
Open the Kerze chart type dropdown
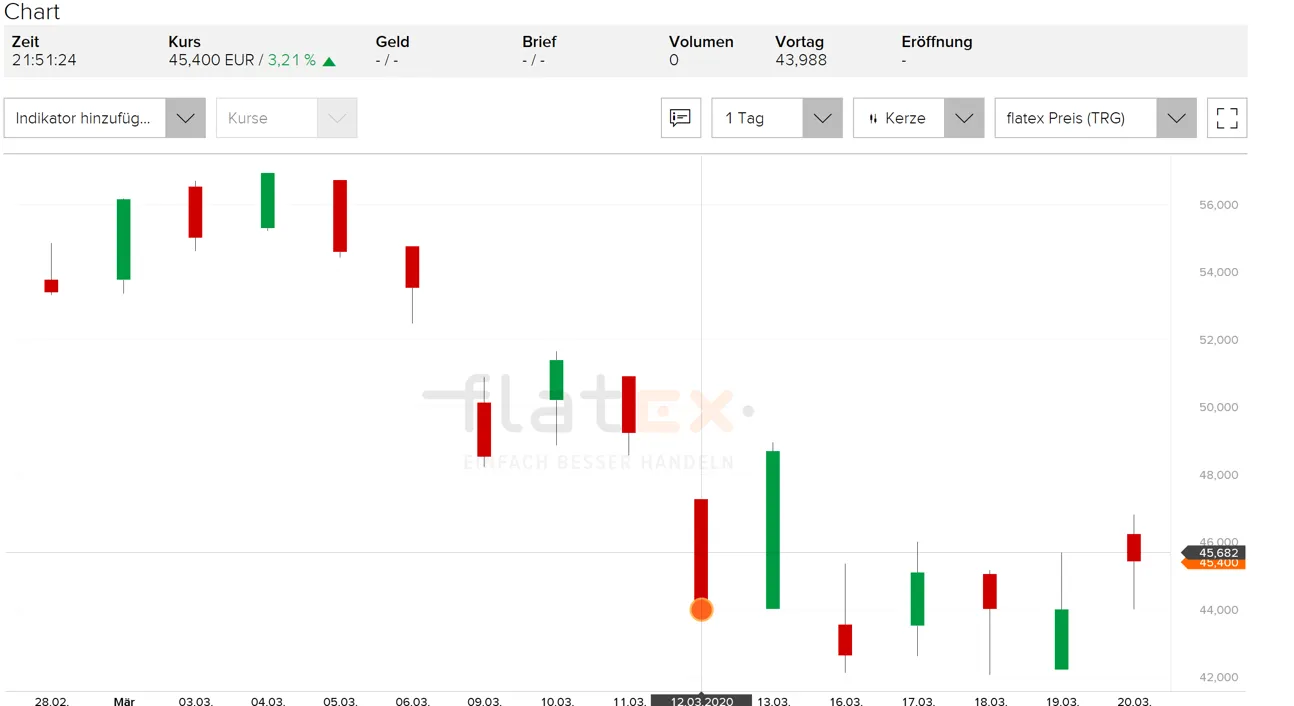coord(919,118)
